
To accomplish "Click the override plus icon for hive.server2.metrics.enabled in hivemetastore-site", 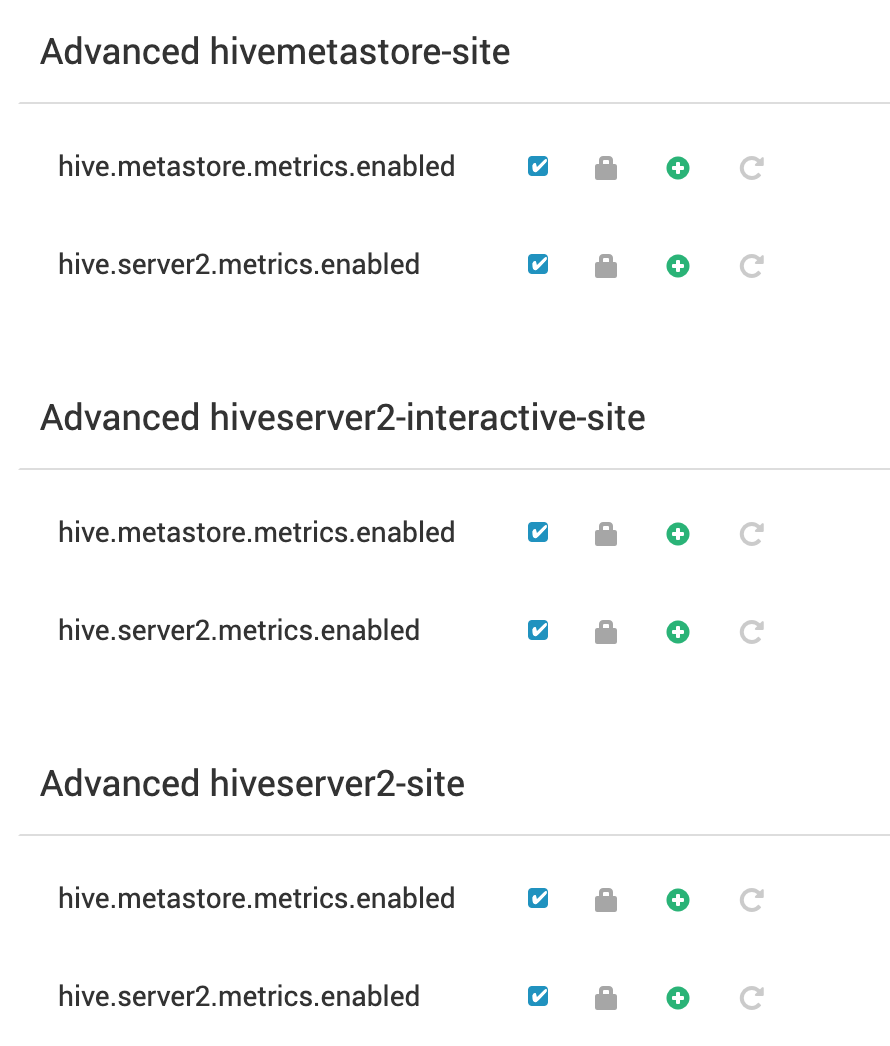I will [677, 265].
